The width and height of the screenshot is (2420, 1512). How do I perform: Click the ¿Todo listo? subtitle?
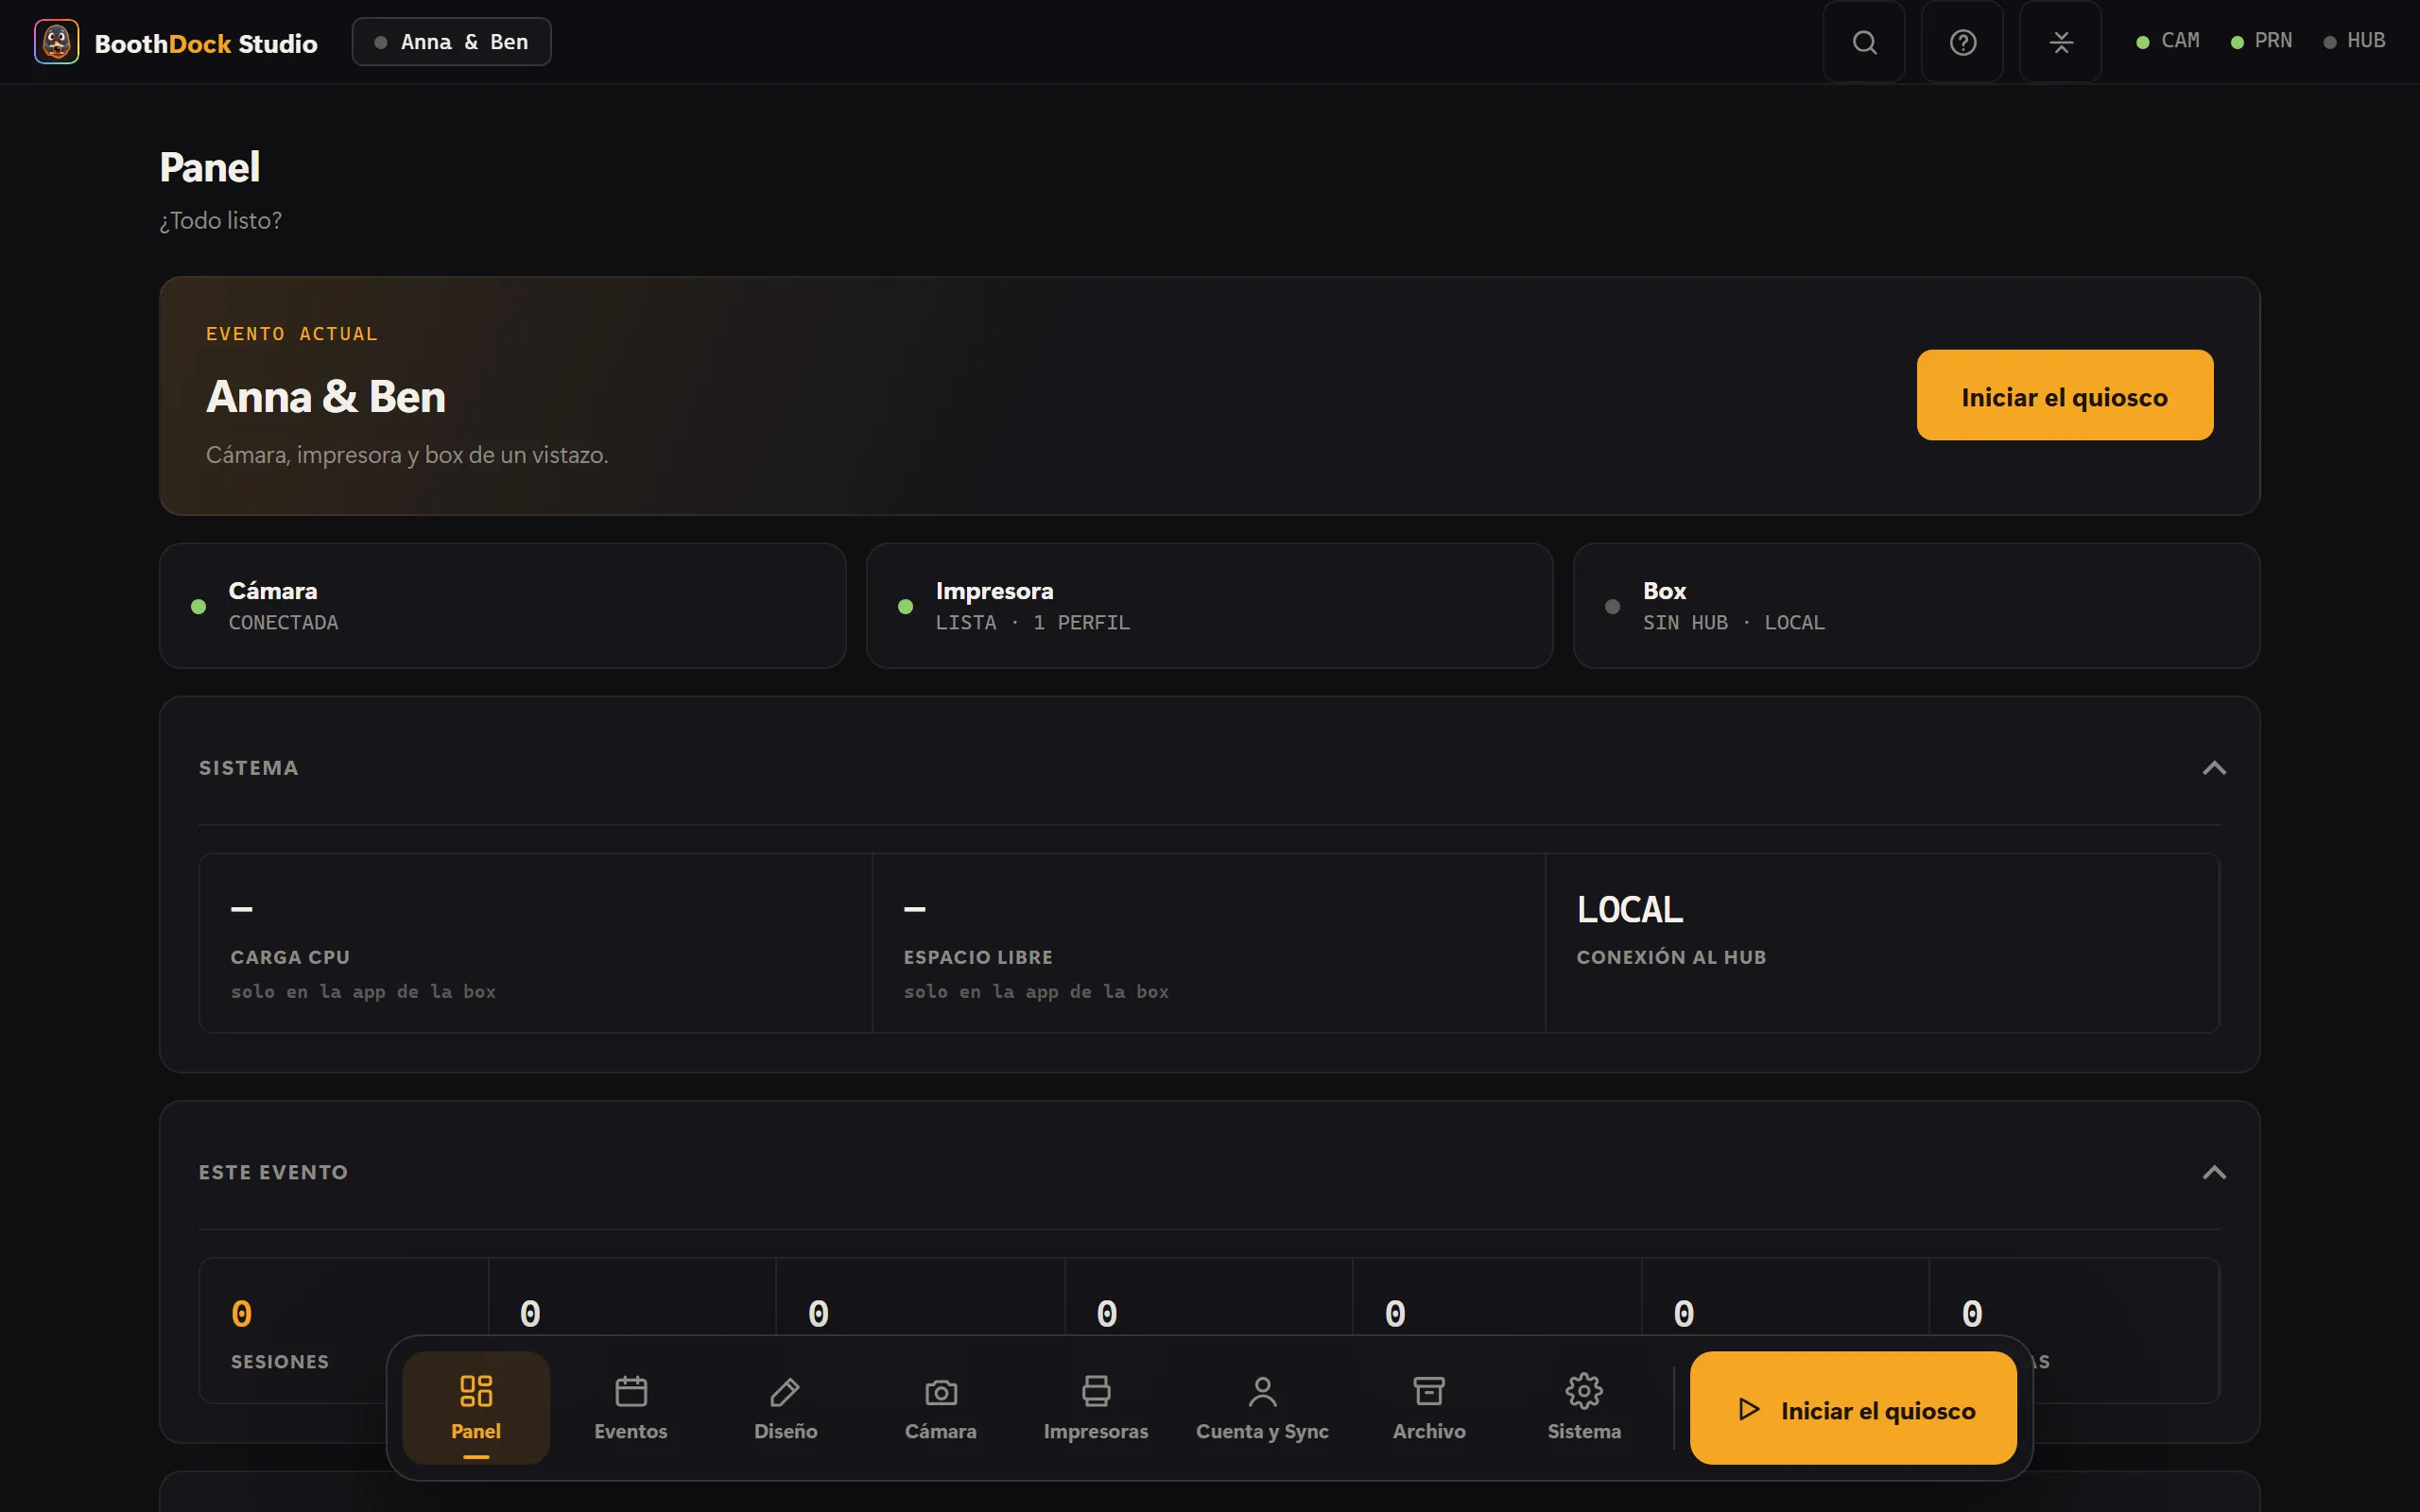221,221
